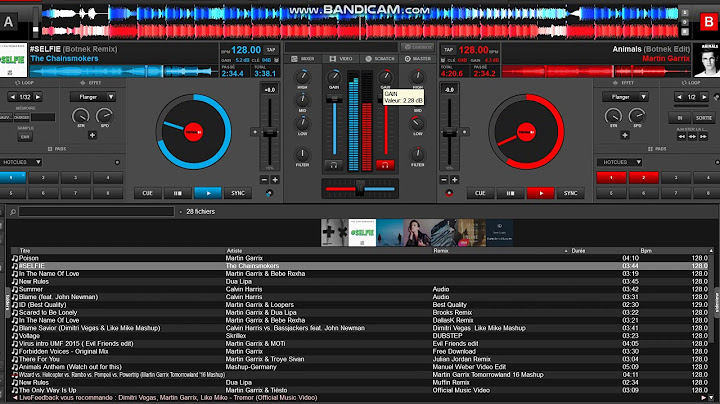720x404 pixels.
Task: Select the Voltage by Skrillex row
Action: point(360,336)
